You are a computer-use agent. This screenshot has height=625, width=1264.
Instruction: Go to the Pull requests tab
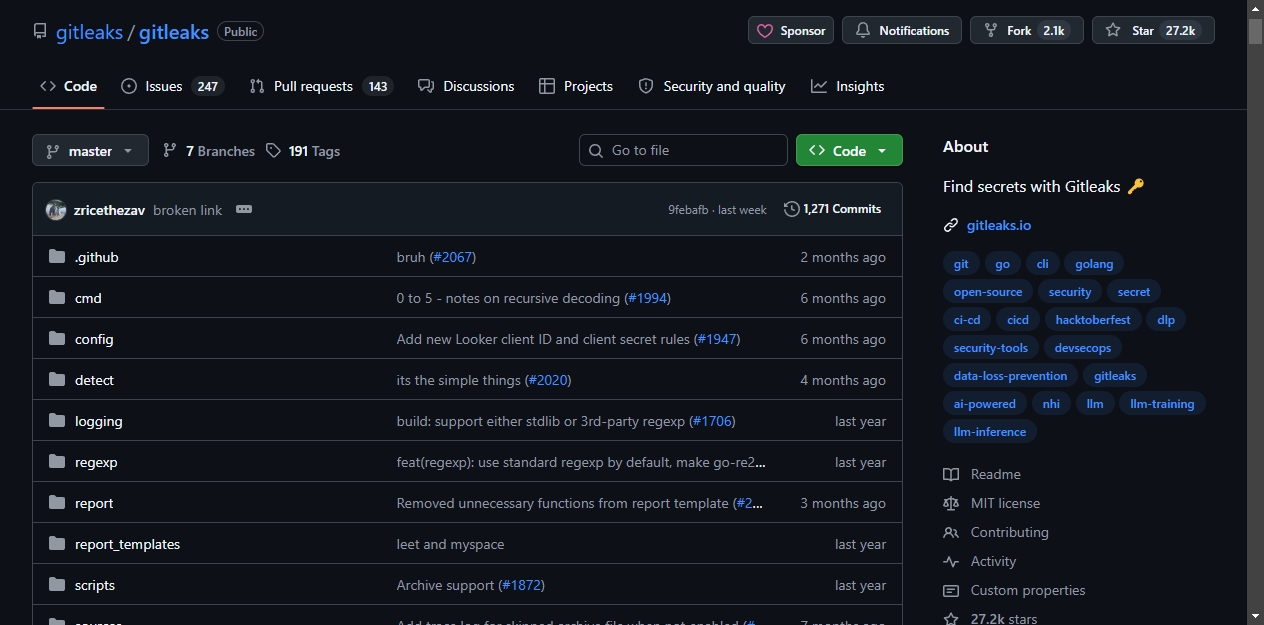pyautogui.click(x=321, y=86)
